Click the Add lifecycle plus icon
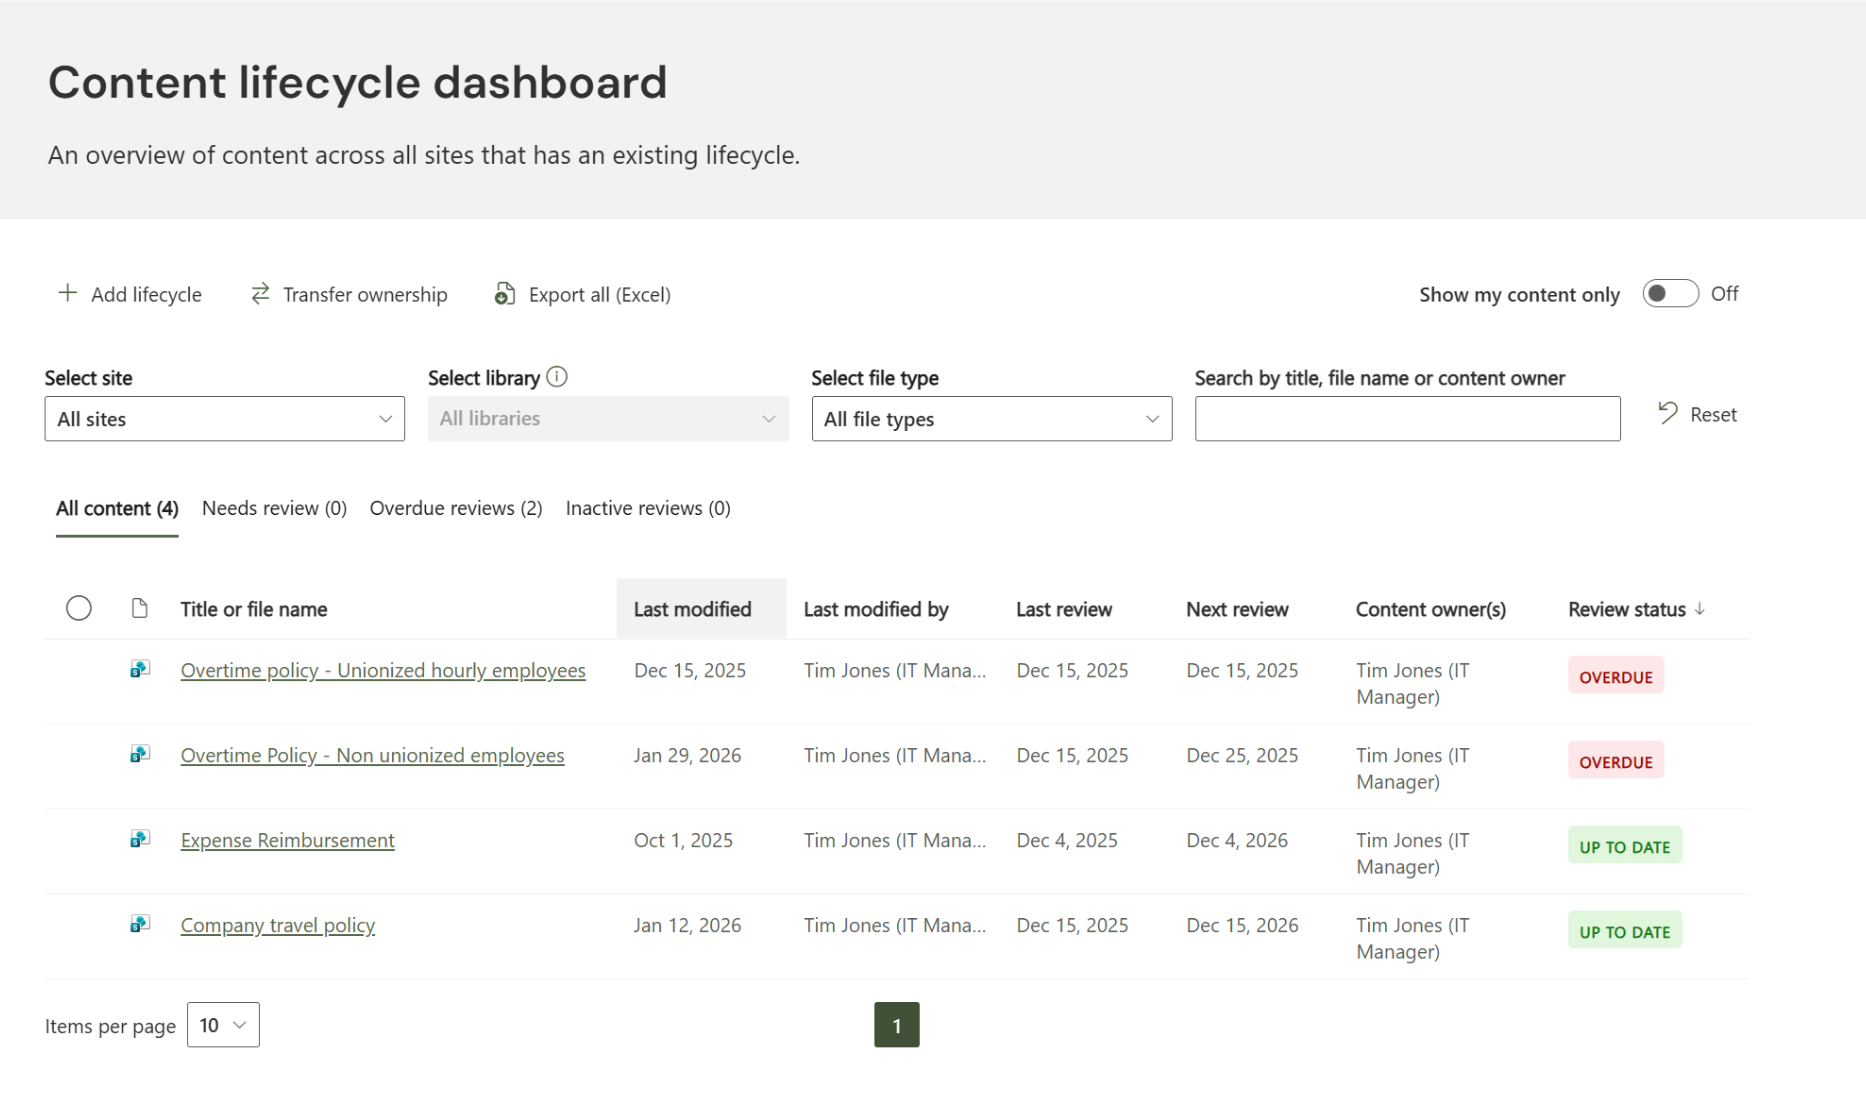This screenshot has width=1866, height=1100. click(67, 293)
